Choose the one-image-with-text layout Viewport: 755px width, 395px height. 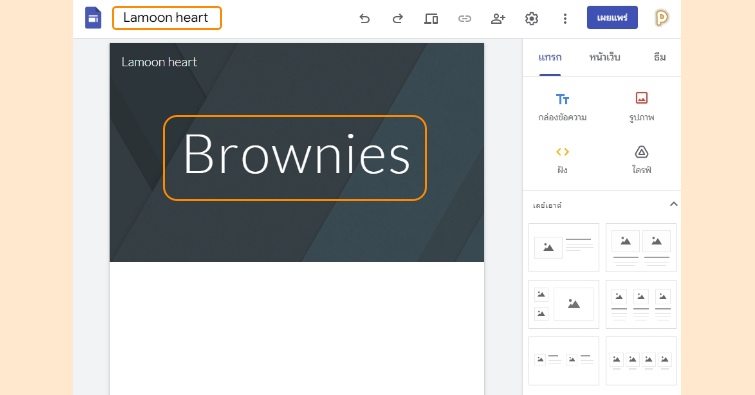click(x=563, y=248)
